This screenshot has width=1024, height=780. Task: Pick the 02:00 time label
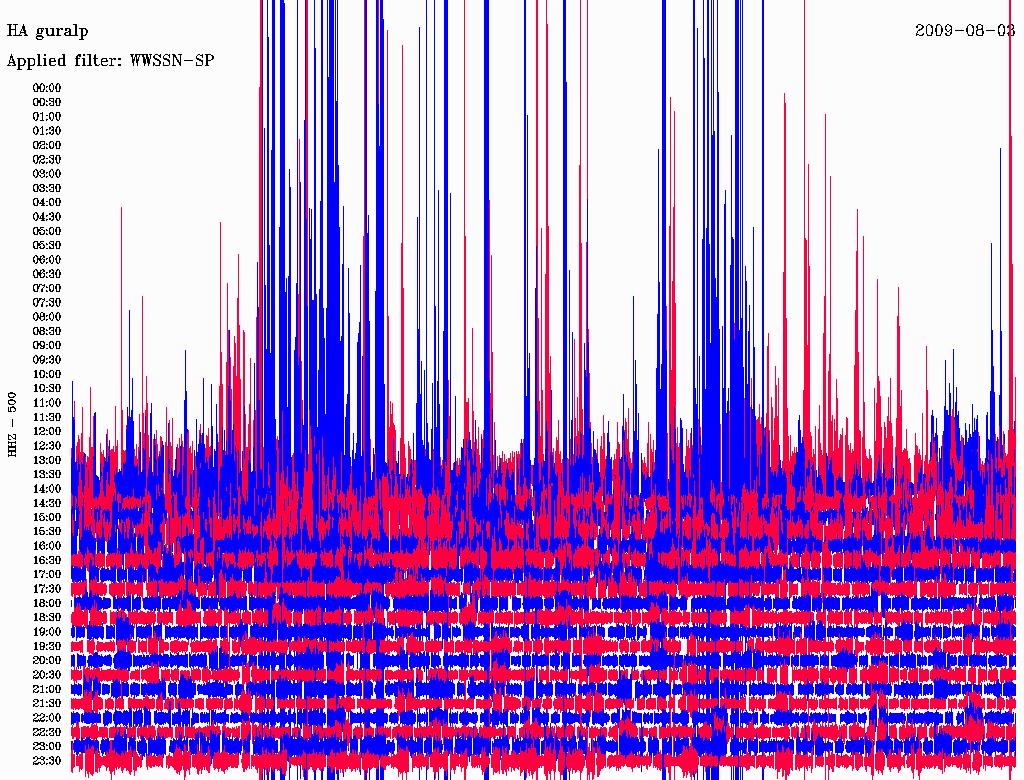point(47,145)
